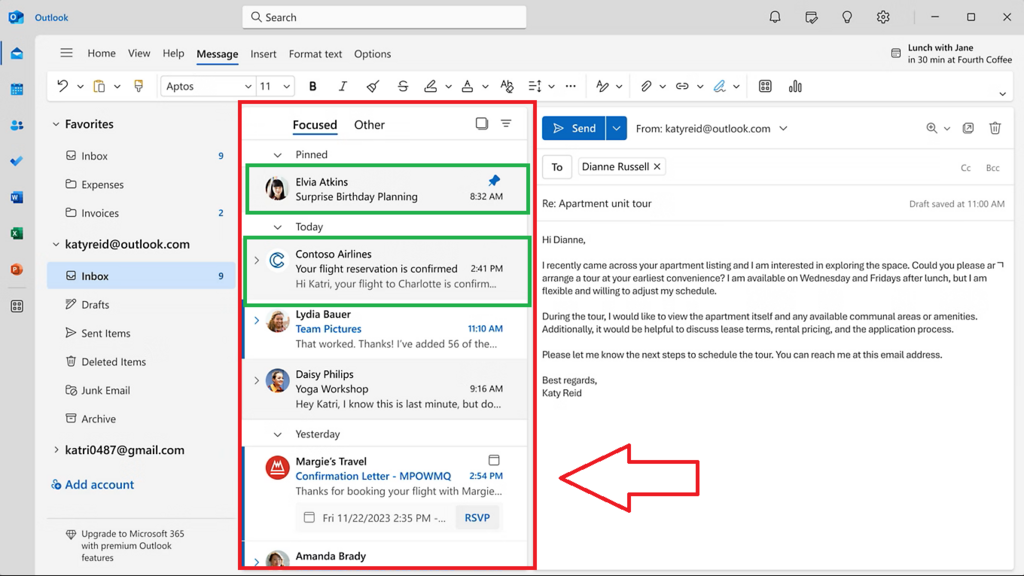Launch Word from the left app bar
Image resolution: width=1024 pixels, height=576 pixels.
click(x=17, y=197)
